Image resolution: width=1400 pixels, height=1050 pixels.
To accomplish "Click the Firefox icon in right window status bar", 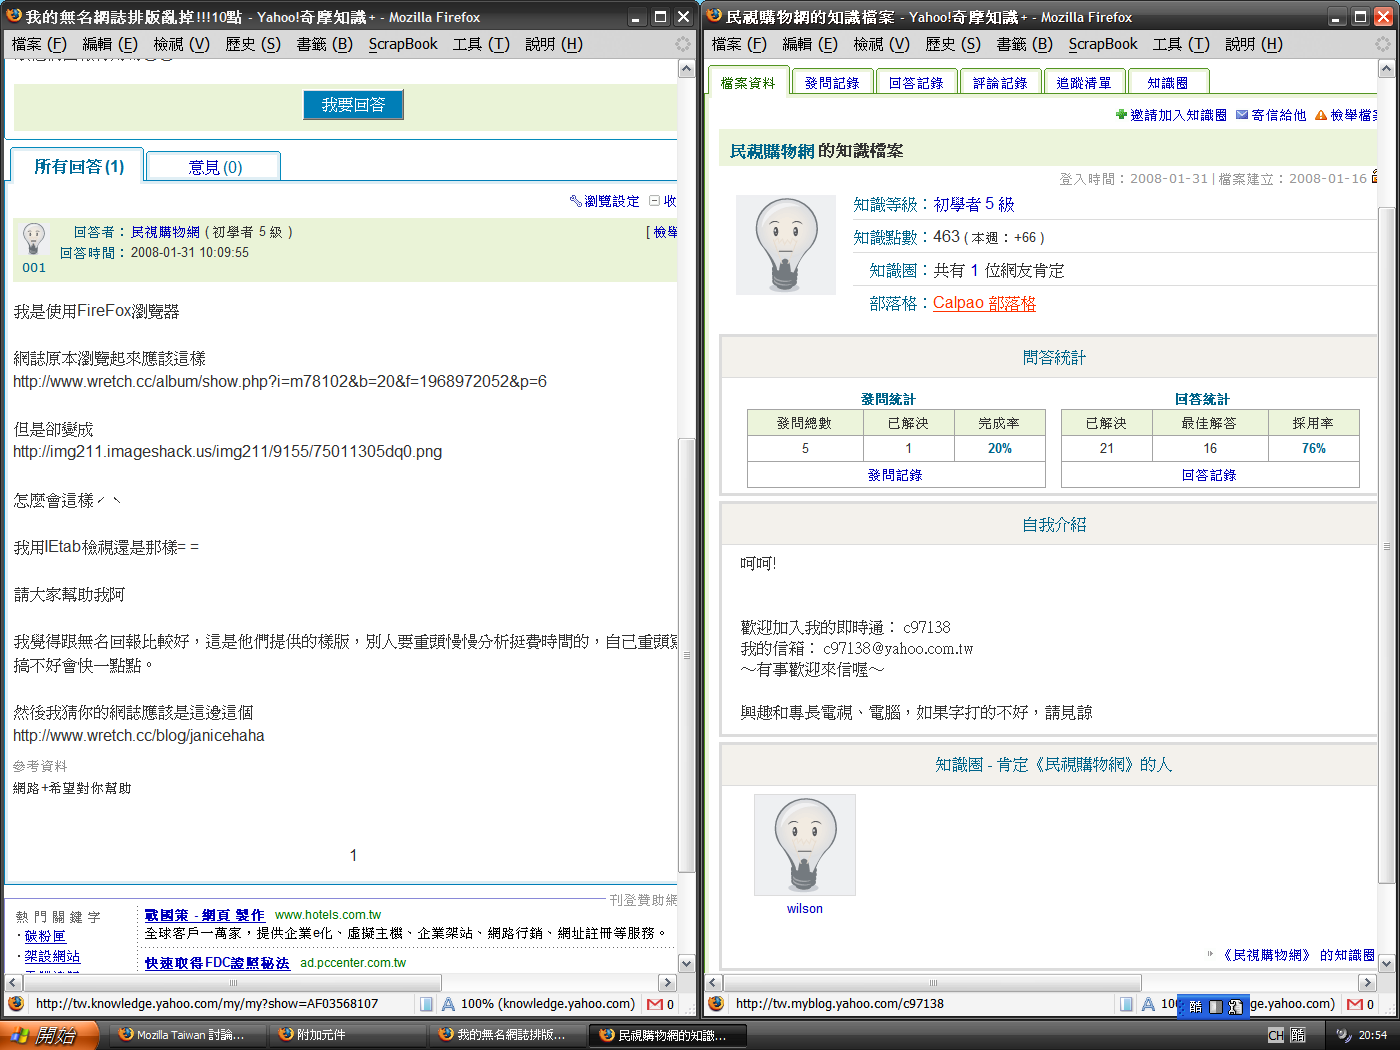I will [716, 1004].
